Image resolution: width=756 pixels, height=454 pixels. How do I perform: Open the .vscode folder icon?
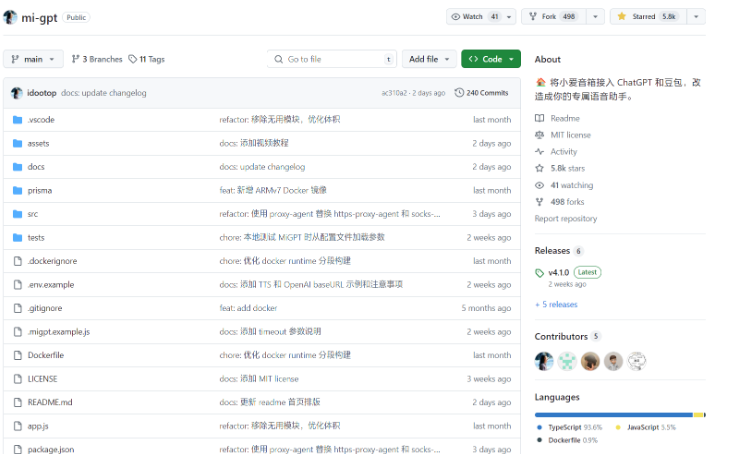coord(18,120)
